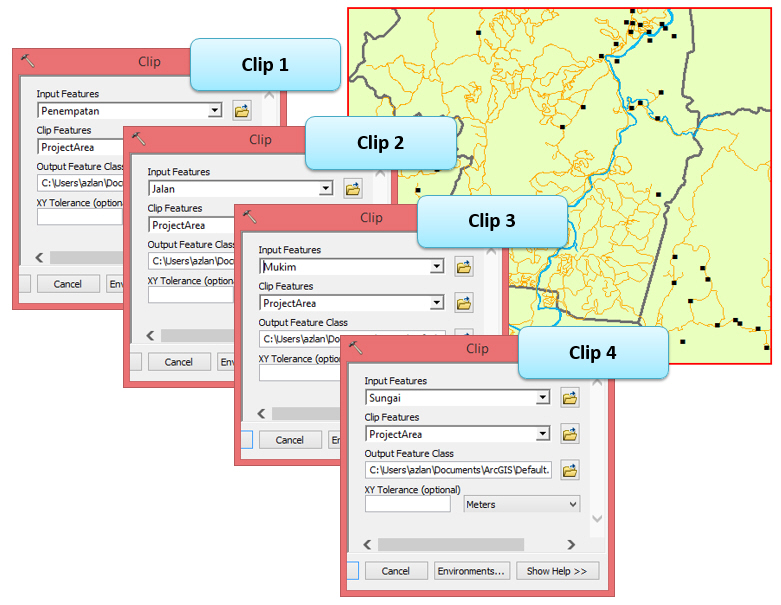Viewport: 781px width, 605px height.
Task: Open the Jalan Input Features dropdown
Action: click(x=326, y=188)
